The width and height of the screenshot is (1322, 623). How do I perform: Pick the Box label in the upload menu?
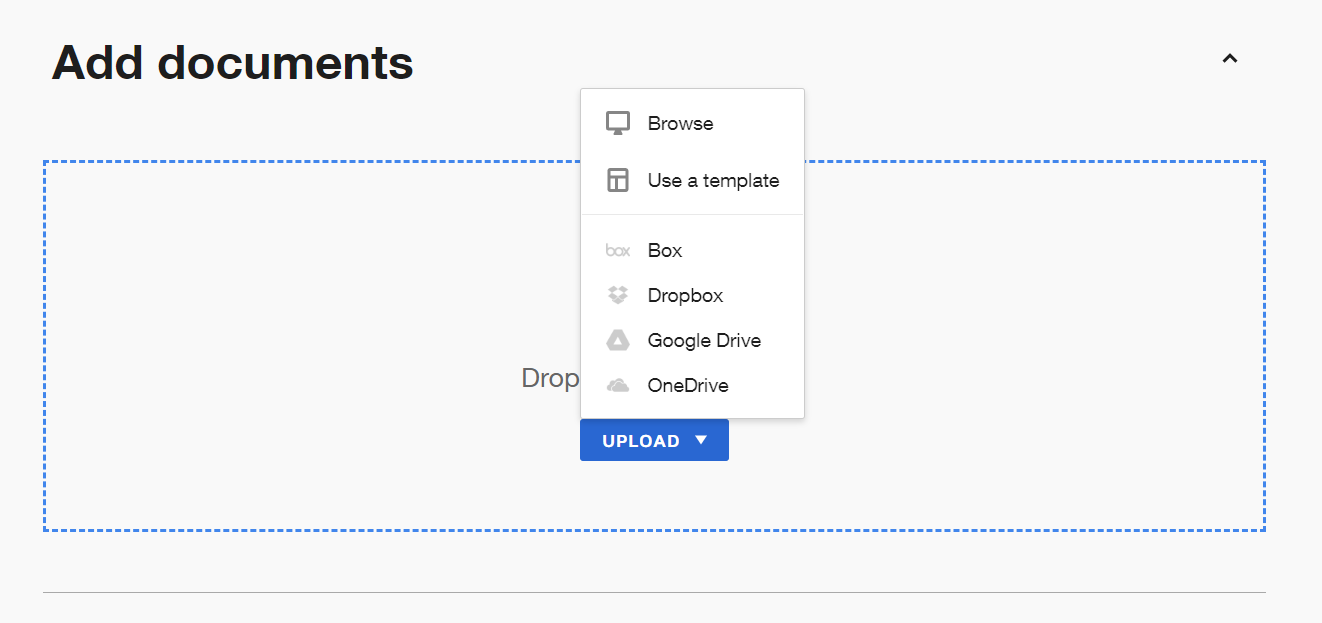click(665, 251)
